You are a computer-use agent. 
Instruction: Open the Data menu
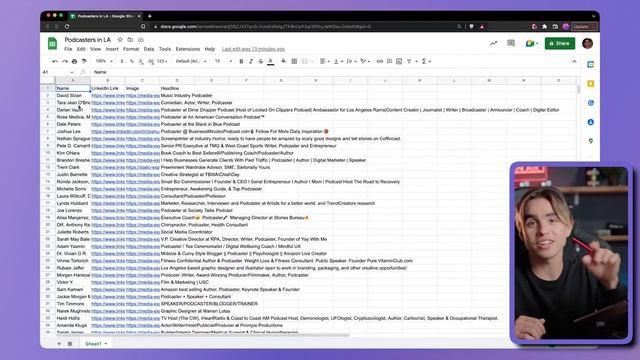[x=149, y=49]
